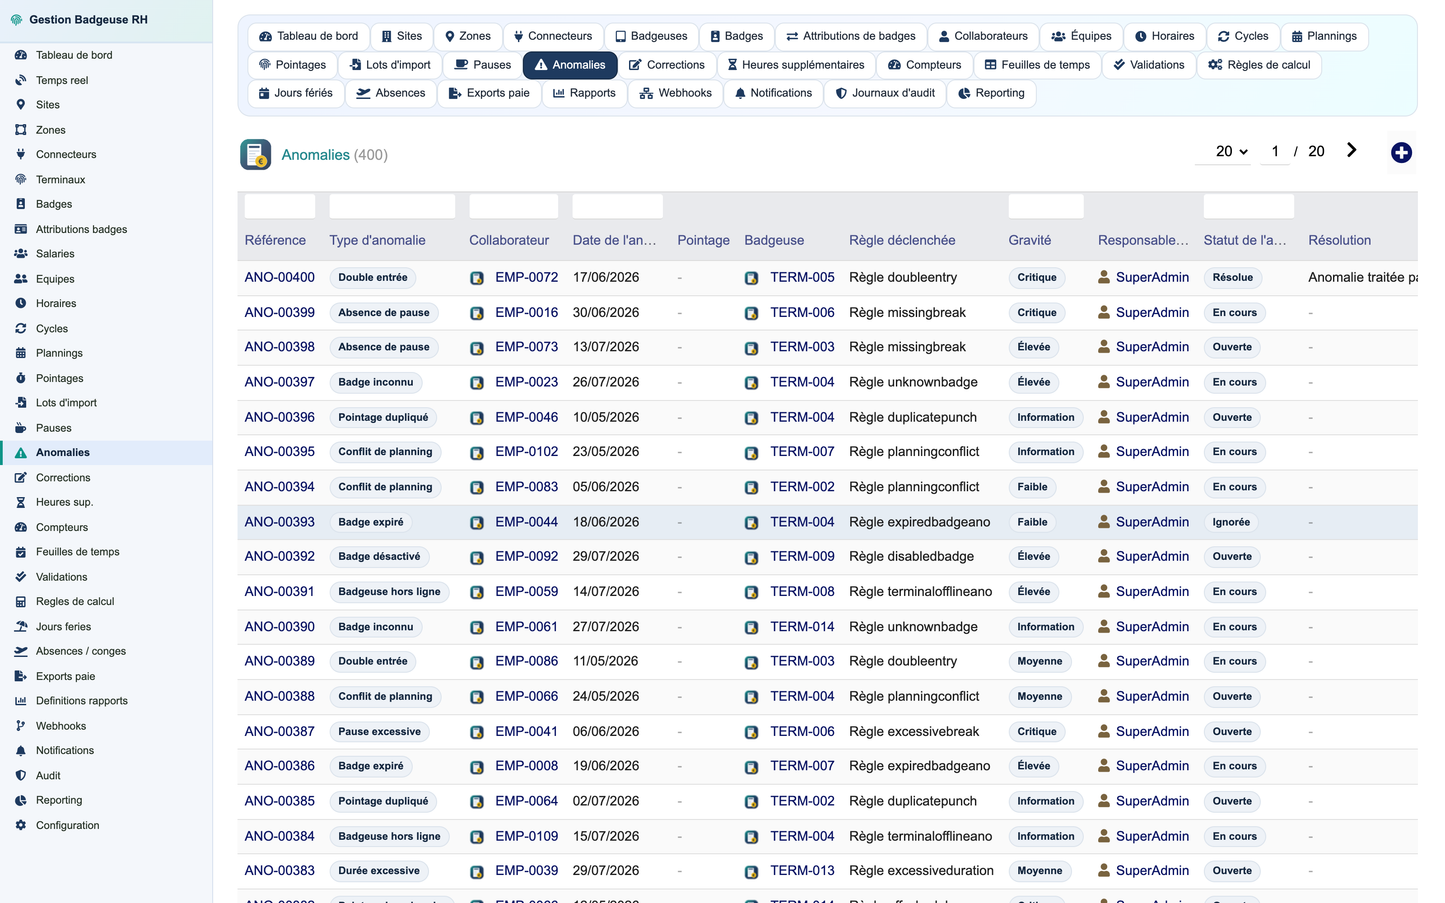Switch to the Badgeuses tab
Screen dimensions: 1445x903
pos(651,36)
